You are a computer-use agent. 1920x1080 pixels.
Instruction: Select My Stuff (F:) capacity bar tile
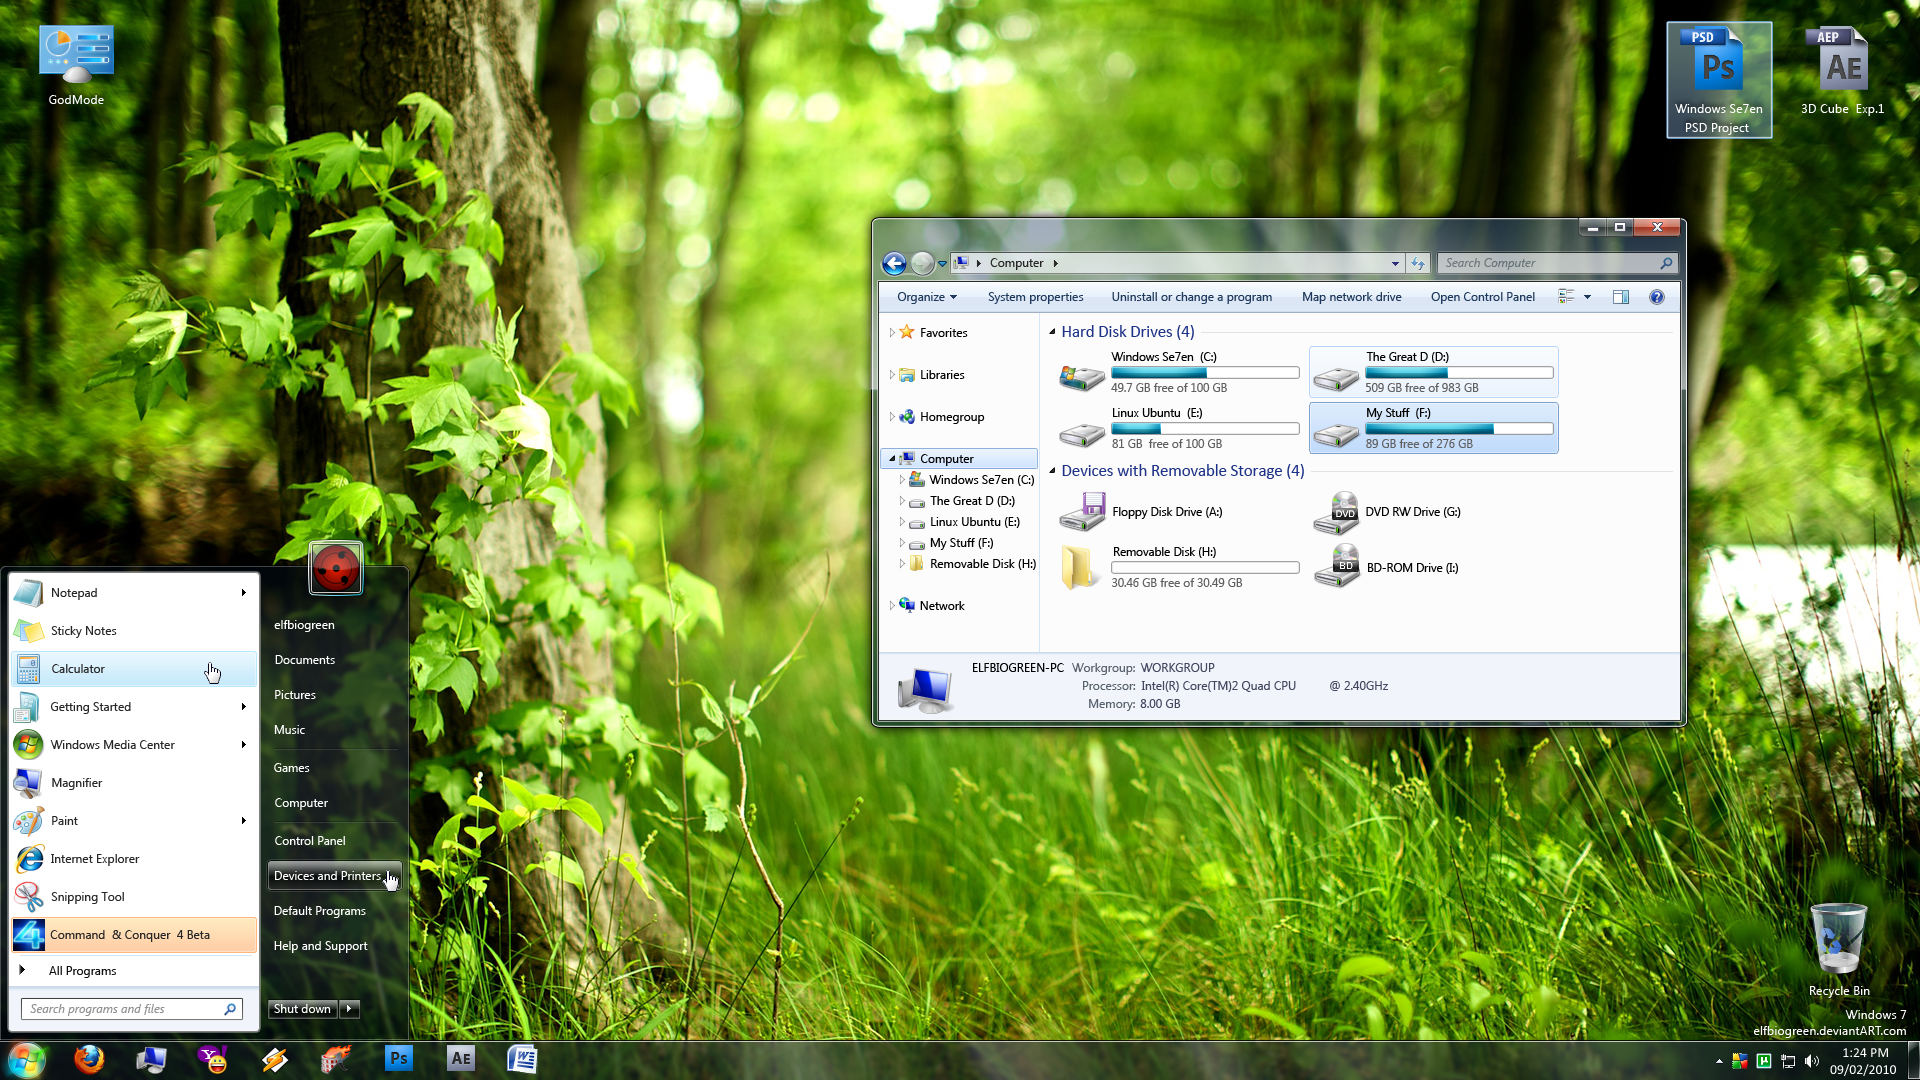point(1433,428)
